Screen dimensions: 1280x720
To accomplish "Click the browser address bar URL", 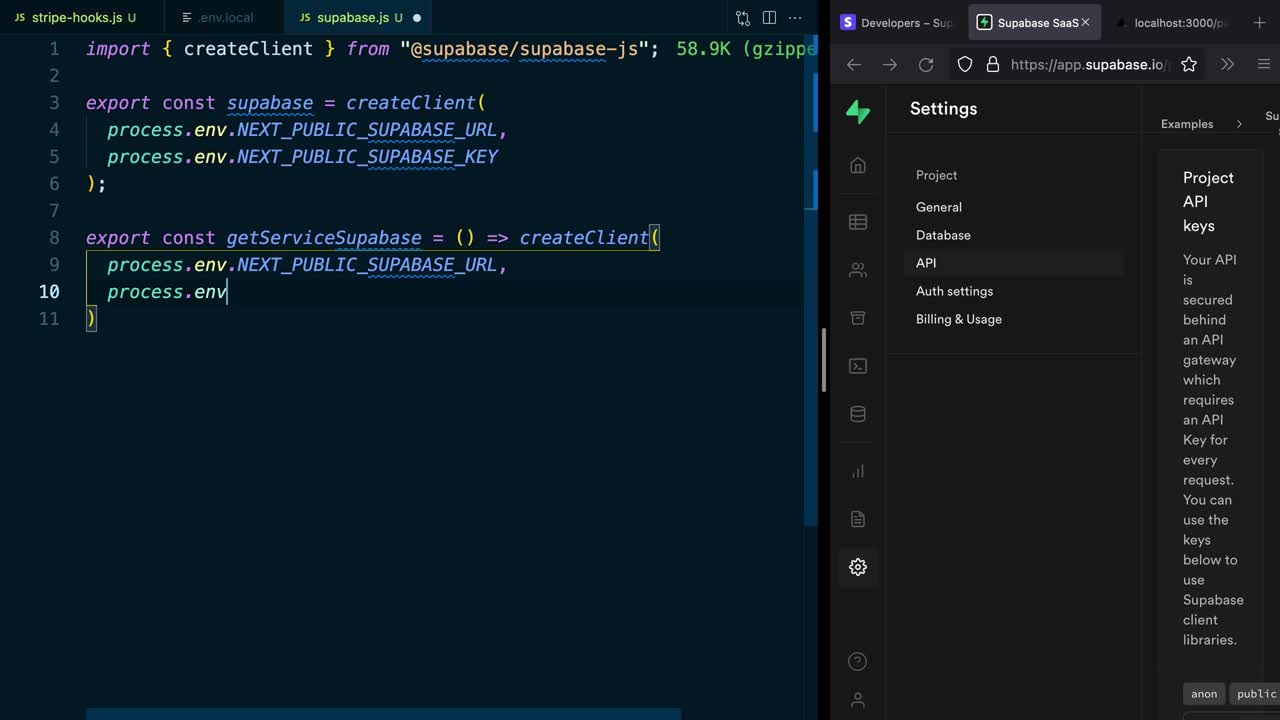I will [1087, 64].
